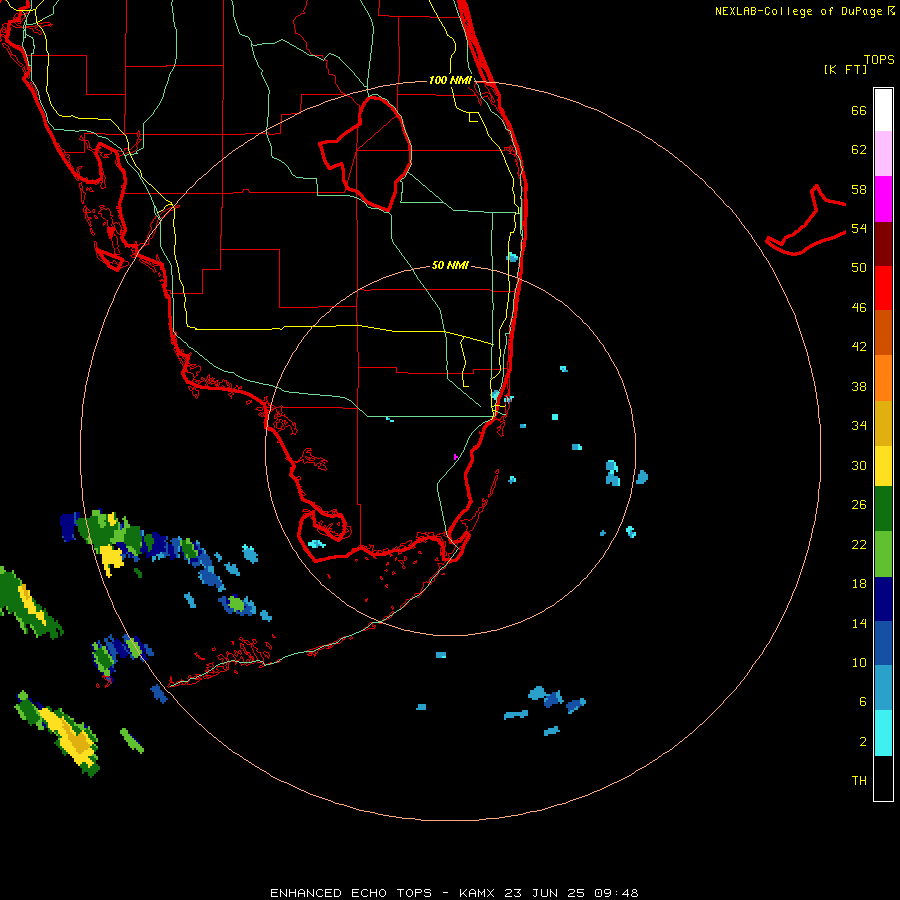This screenshot has width=900, height=900.
Task: Click the '18' scale value
Action: (x=859, y=584)
